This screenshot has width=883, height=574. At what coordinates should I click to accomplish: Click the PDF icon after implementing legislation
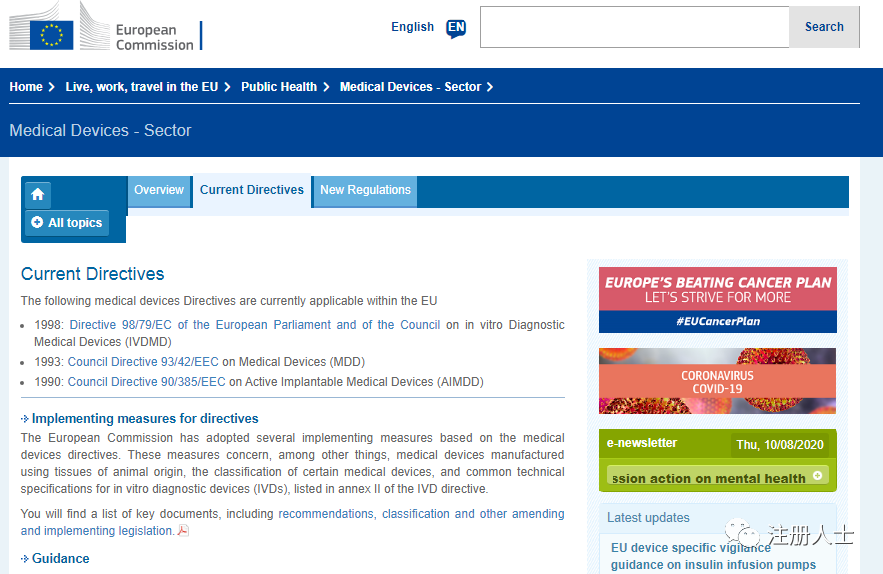click(x=183, y=531)
